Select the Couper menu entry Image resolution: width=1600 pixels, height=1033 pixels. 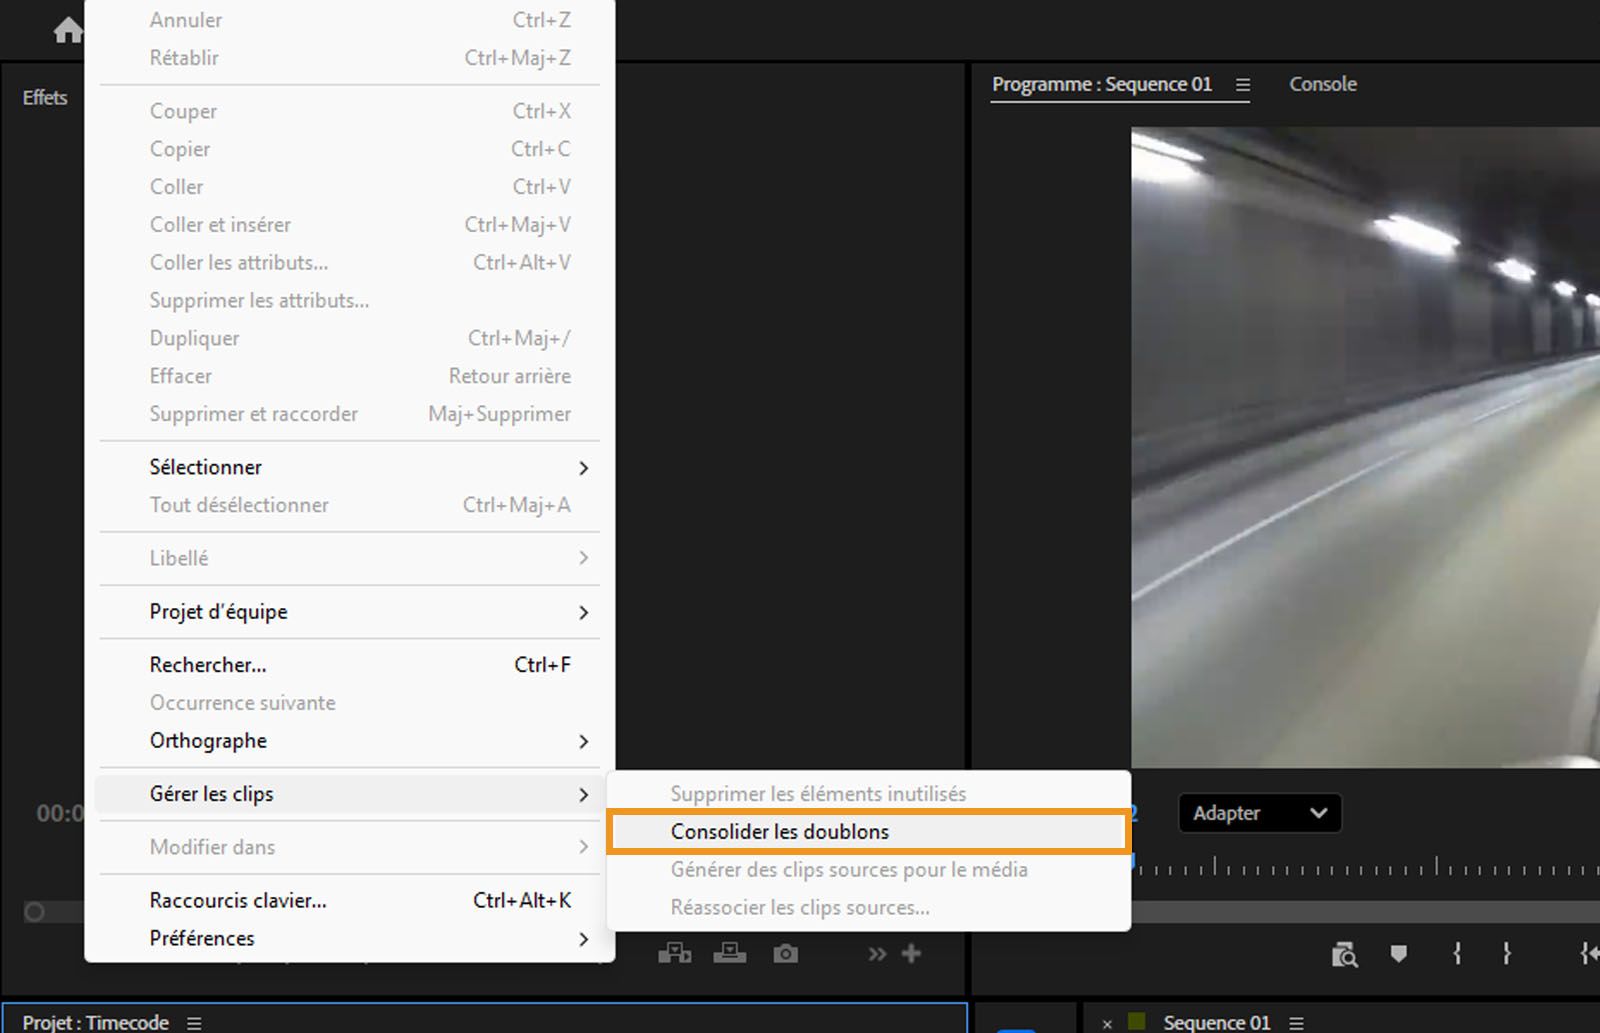click(350, 111)
